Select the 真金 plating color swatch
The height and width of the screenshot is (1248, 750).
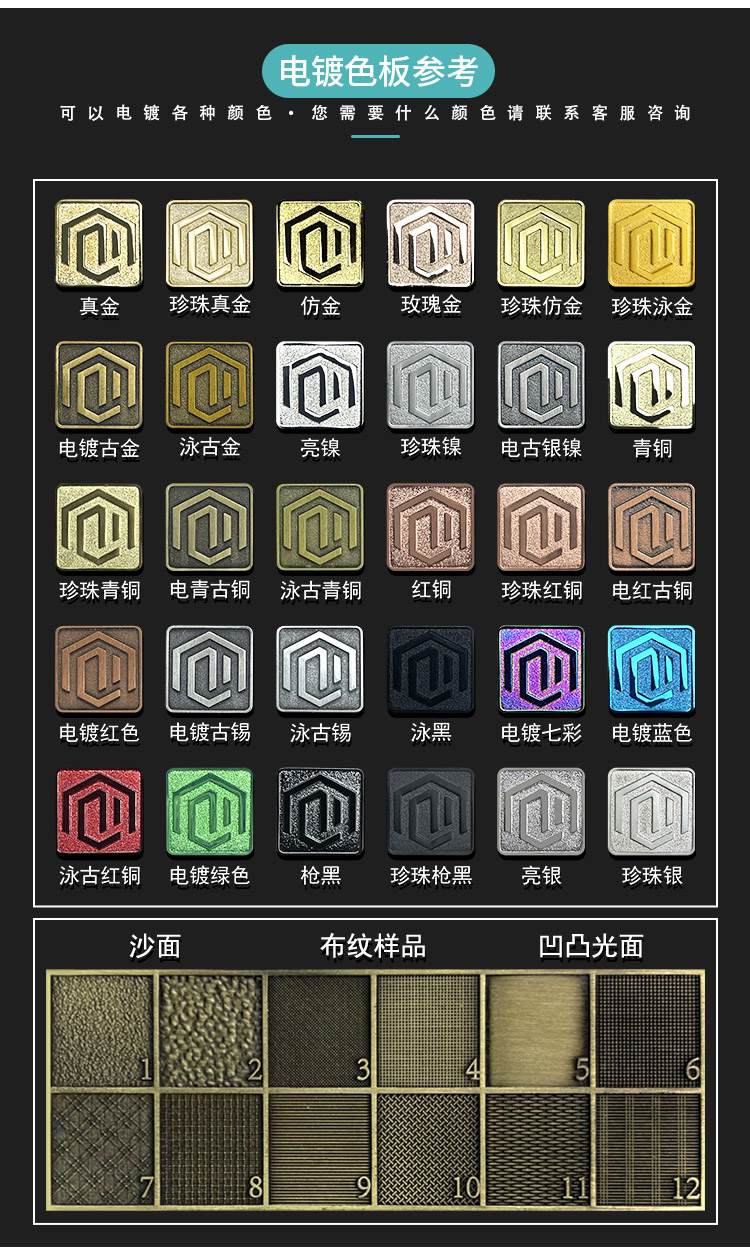tap(99, 244)
